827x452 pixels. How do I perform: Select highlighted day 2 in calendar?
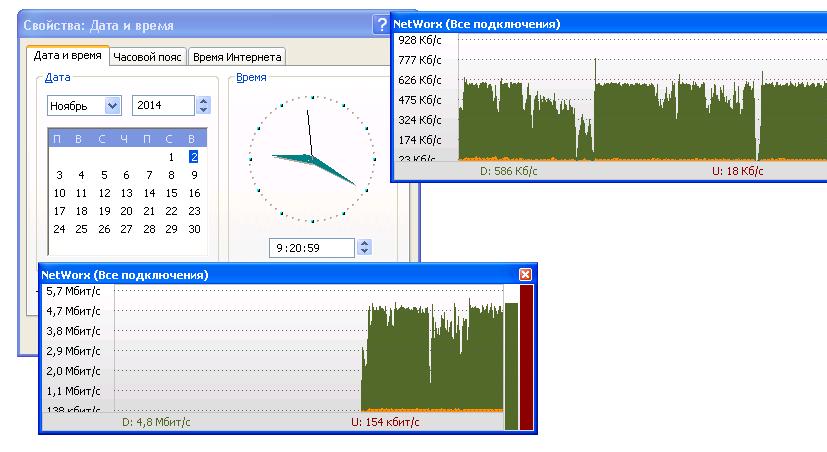[x=194, y=157]
